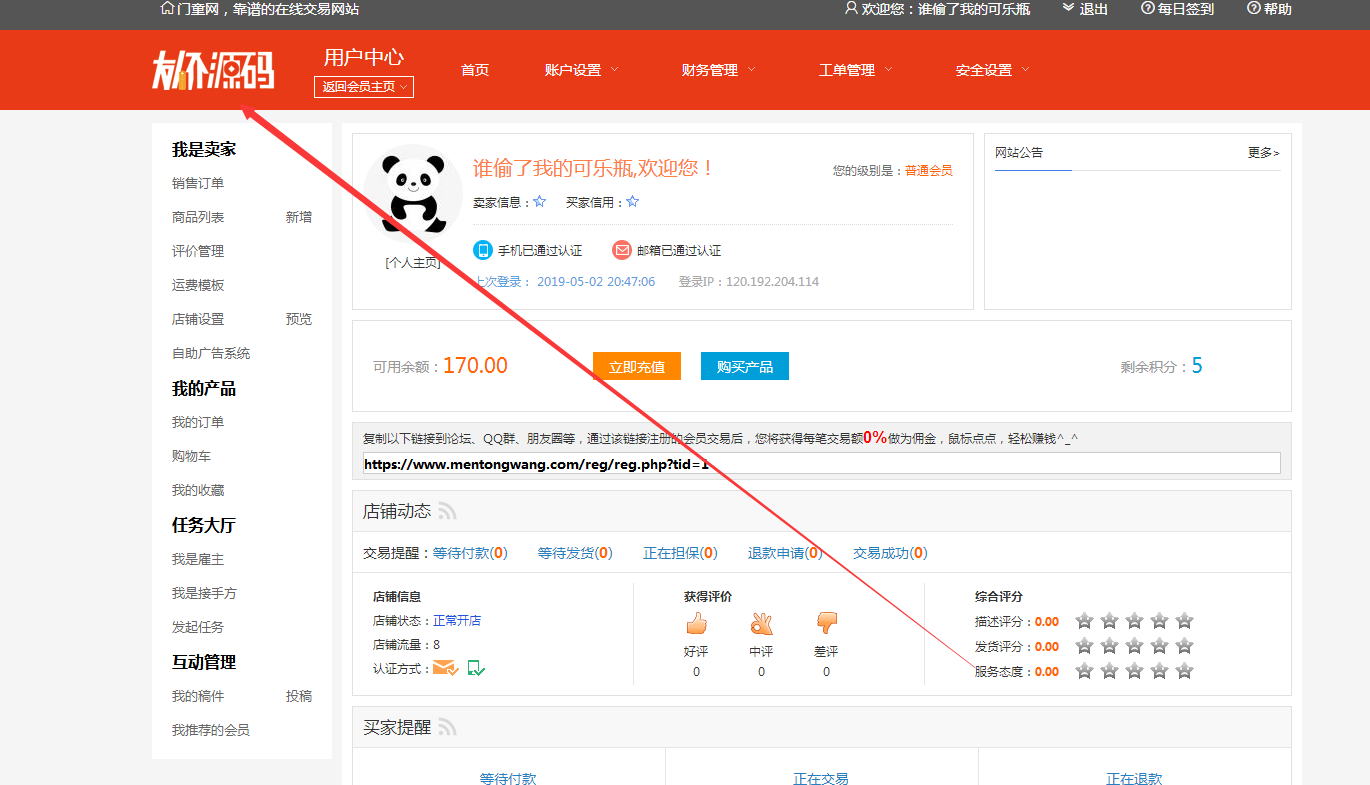Click the thumbs-up 好评 icon
Image resolution: width=1370 pixels, height=785 pixels.
pyautogui.click(x=696, y=624)
